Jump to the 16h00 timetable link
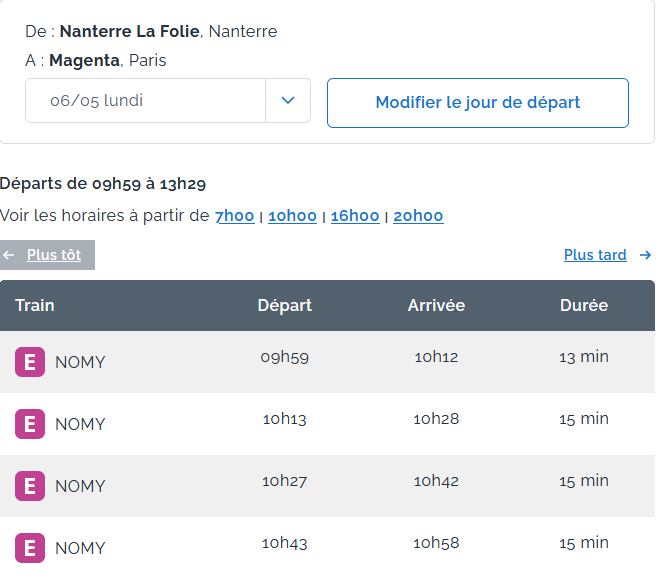This screenshot has height=579, width=659. click(x=355, y=216)
